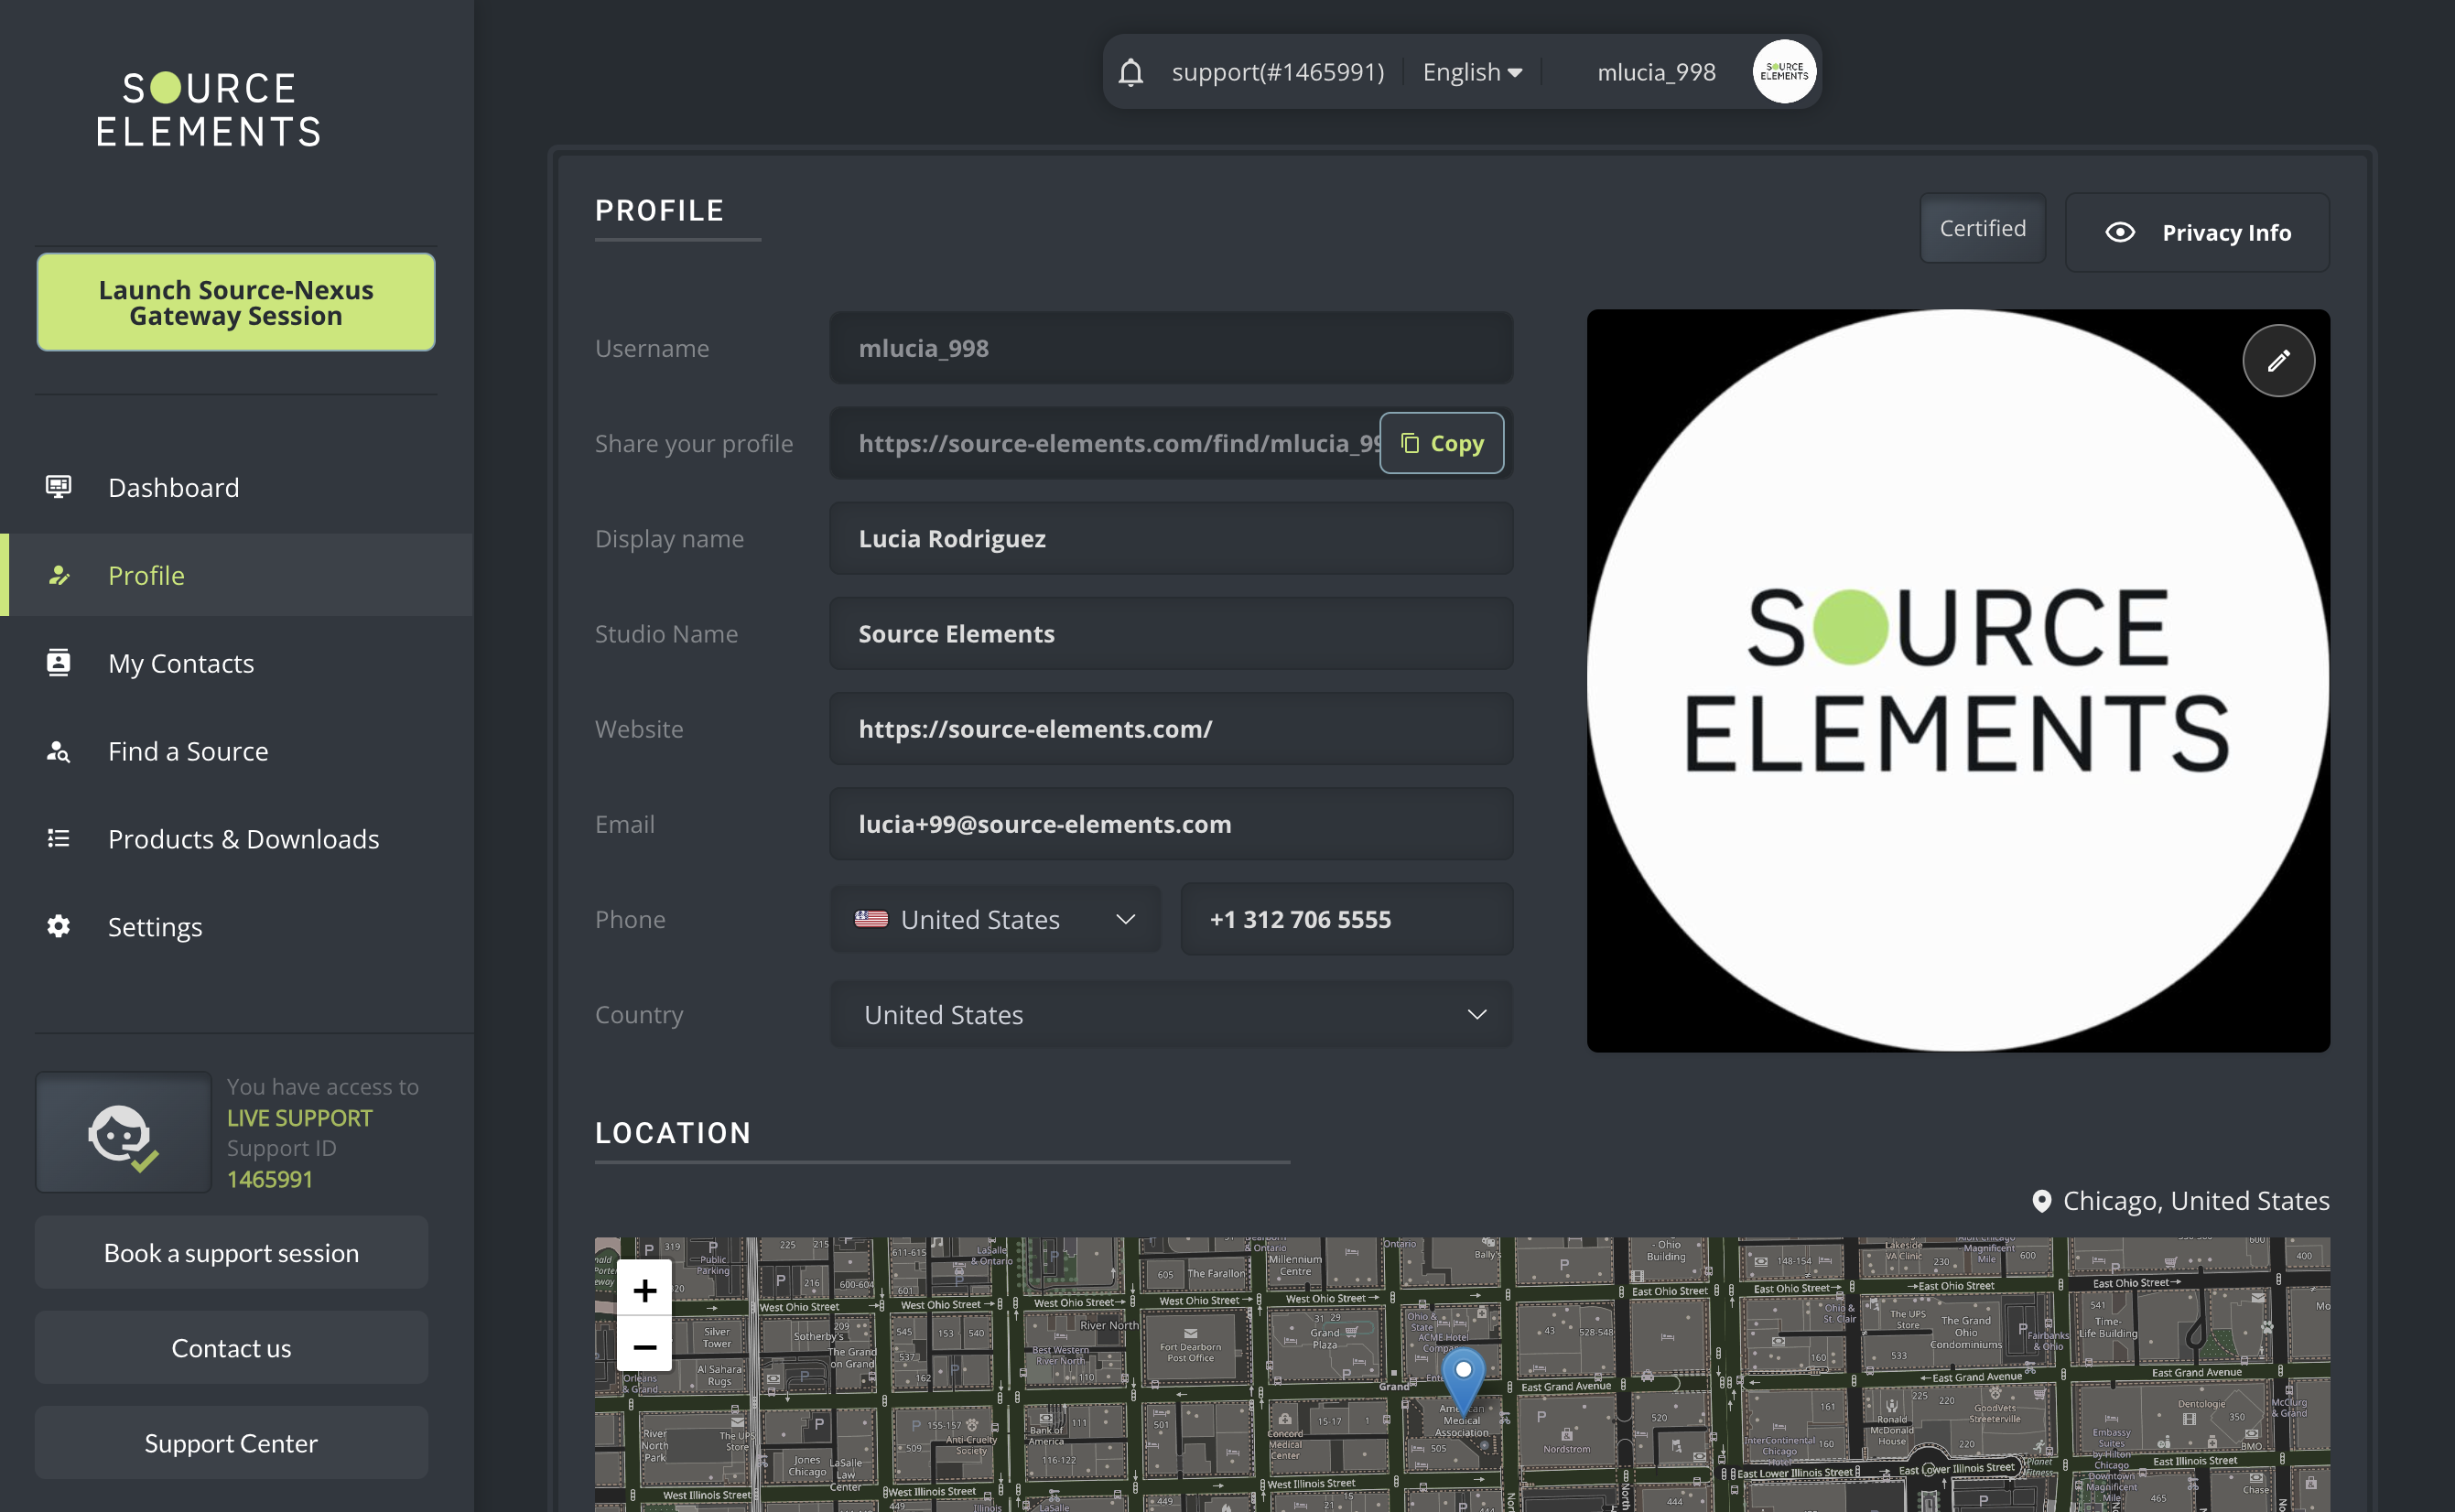The width and height of the screenshot is (2455, 1512).
Task: Click the Dashboard monitor icon in sidebar
Action: (58, 487)
